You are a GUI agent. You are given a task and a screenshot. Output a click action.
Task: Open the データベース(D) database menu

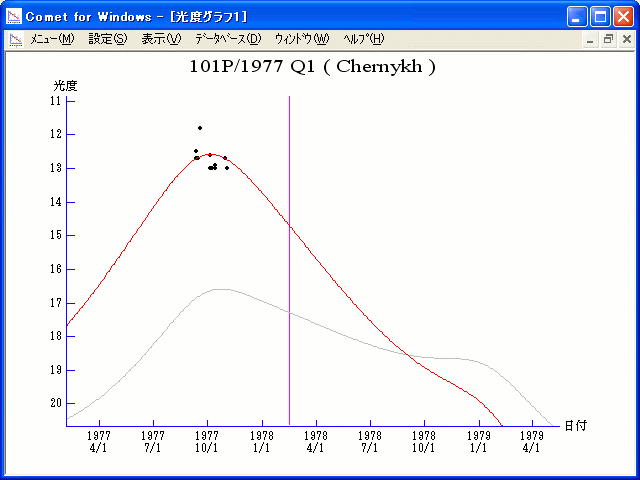[228, 39]
